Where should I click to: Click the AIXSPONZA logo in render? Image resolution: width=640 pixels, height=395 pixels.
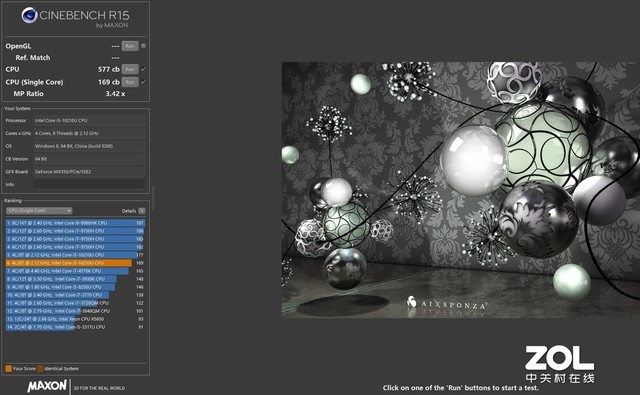tap(447, 304)
